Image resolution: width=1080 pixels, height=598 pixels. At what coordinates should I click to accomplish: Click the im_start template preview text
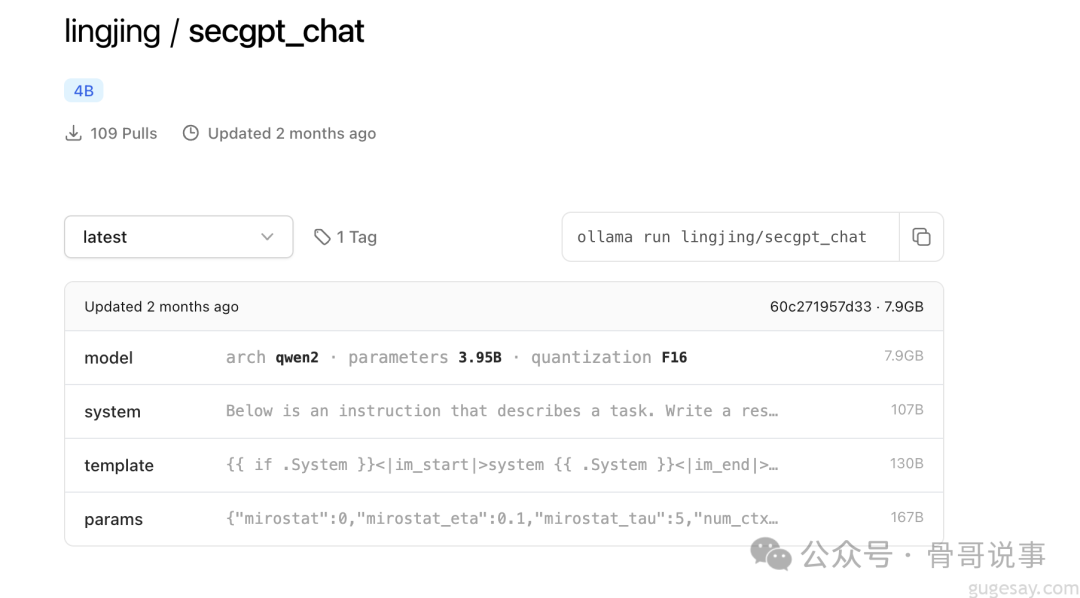[501, 464]
